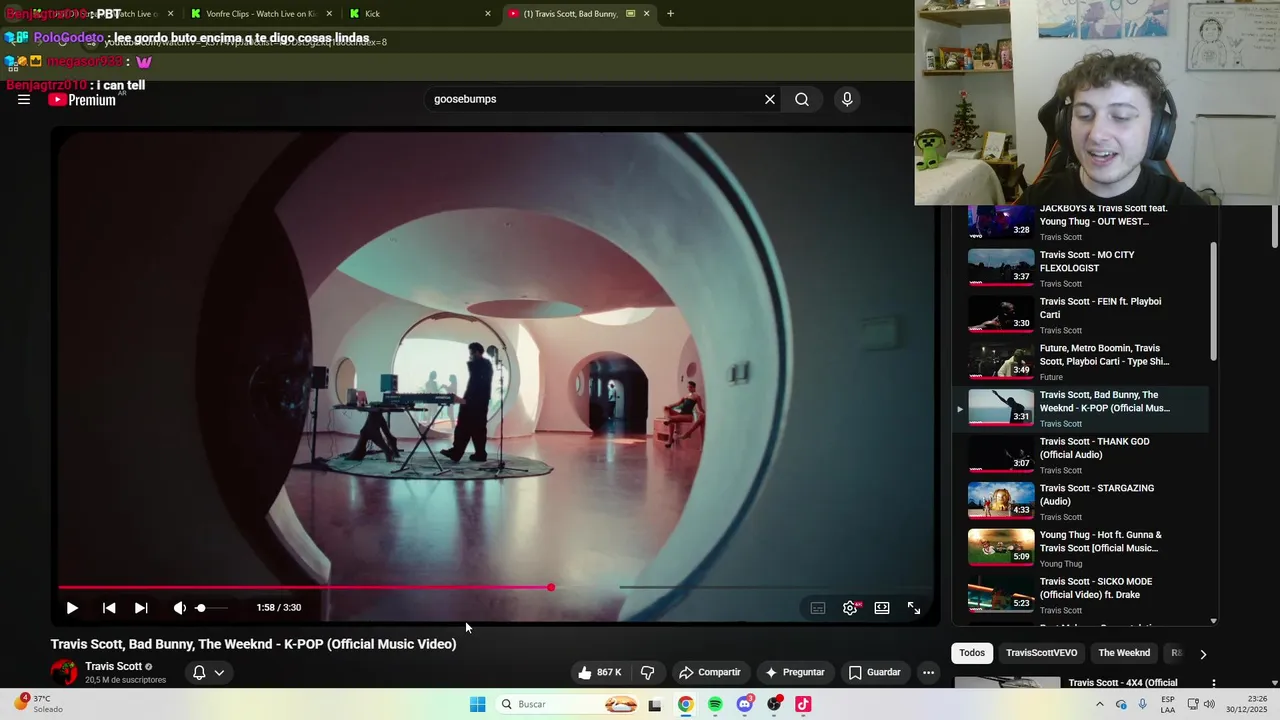Play SICKO MODE ft. Drake playlist item
Image resolution: width=1280 pixels, height=720 pixels.
click(x=1080, y=595)
